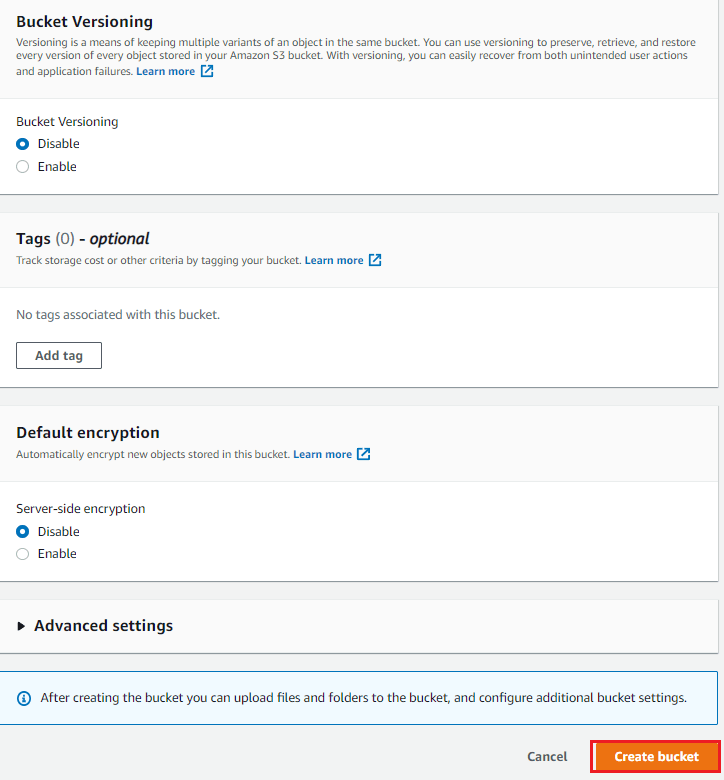This screenshot has height=780, width=724.
Task: Expand Advanced settings using the triangle arrow
Action: (21, 626)
